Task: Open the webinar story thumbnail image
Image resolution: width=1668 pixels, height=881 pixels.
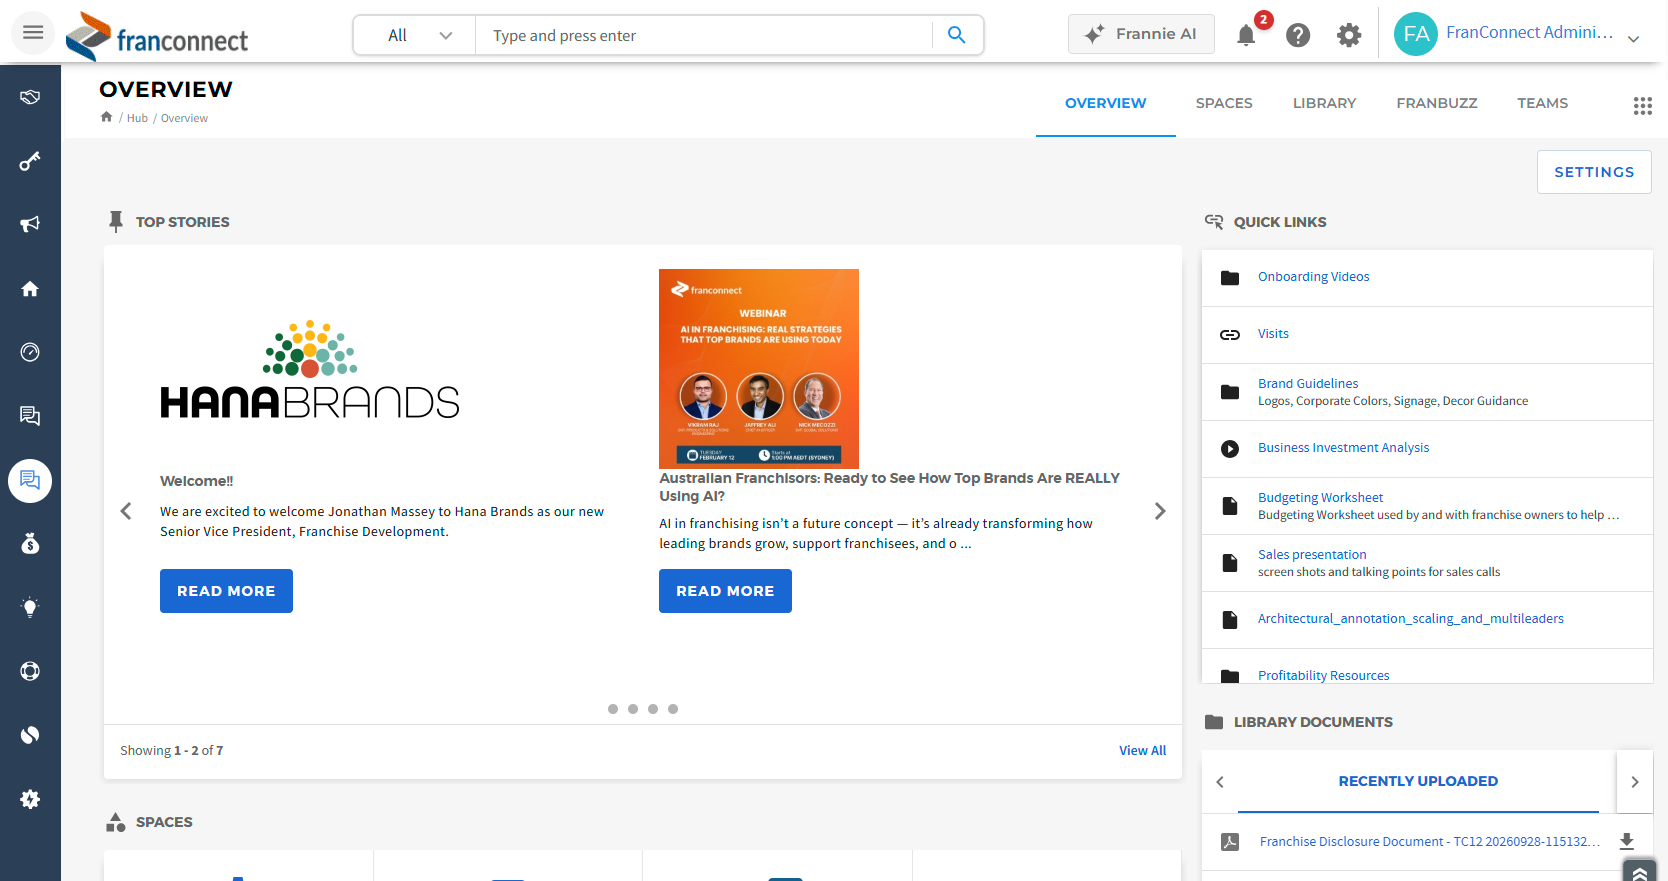Action: click(759, 369)
